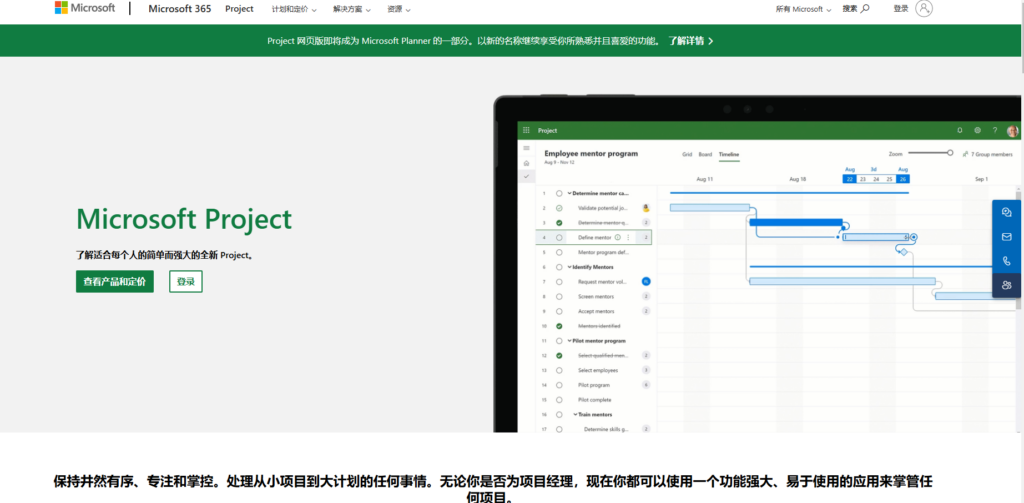Screen dimensions: 1024x503
Task: Open the 所有 Microsoft dropdown
Action: point(803,9)
